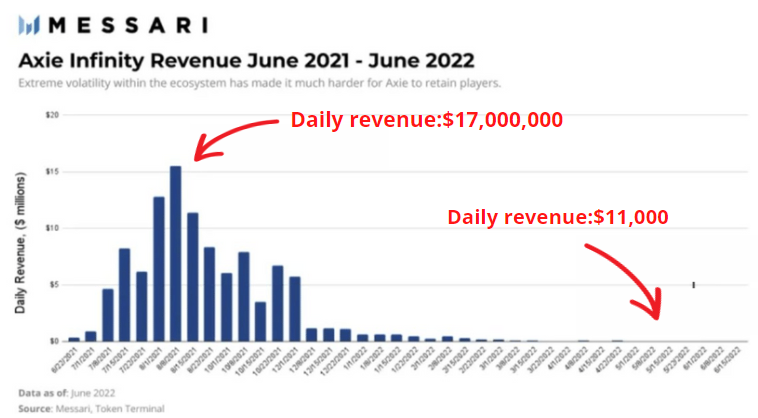Select the bar for 12/1/2021
This screenshot has width=758, height=418.
tap(294, 309)
